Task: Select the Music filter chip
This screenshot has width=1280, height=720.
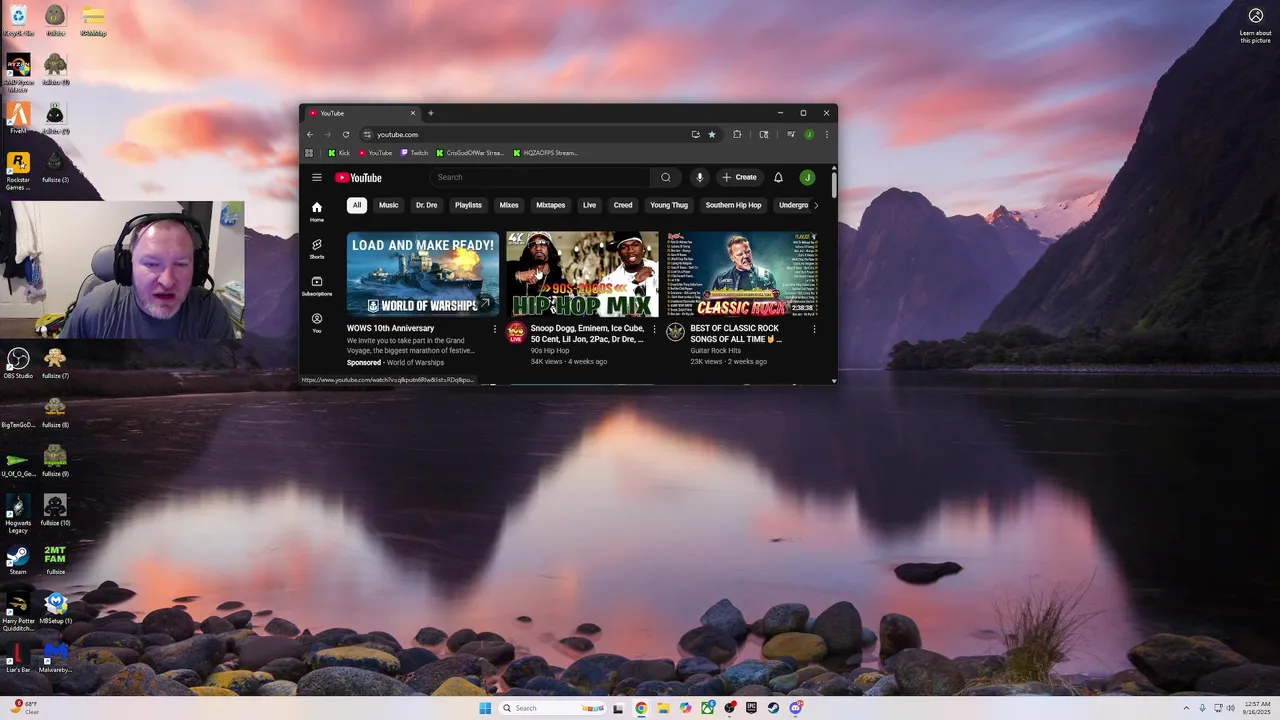Action: click(388, 205)
